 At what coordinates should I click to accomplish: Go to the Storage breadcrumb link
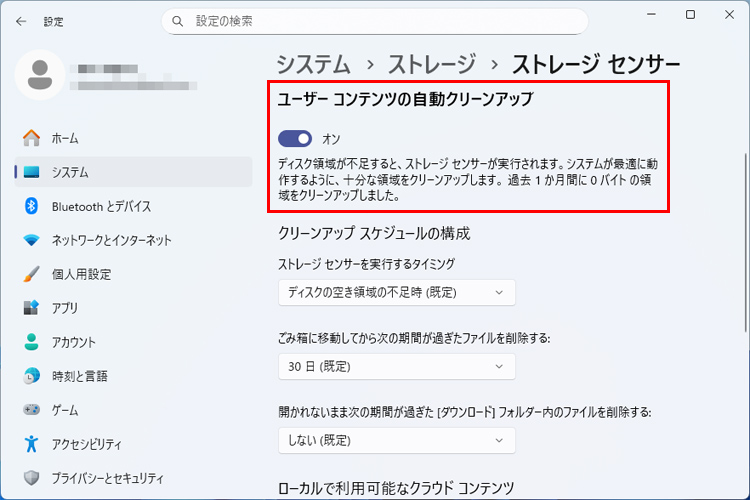click(x=432, y=64)
